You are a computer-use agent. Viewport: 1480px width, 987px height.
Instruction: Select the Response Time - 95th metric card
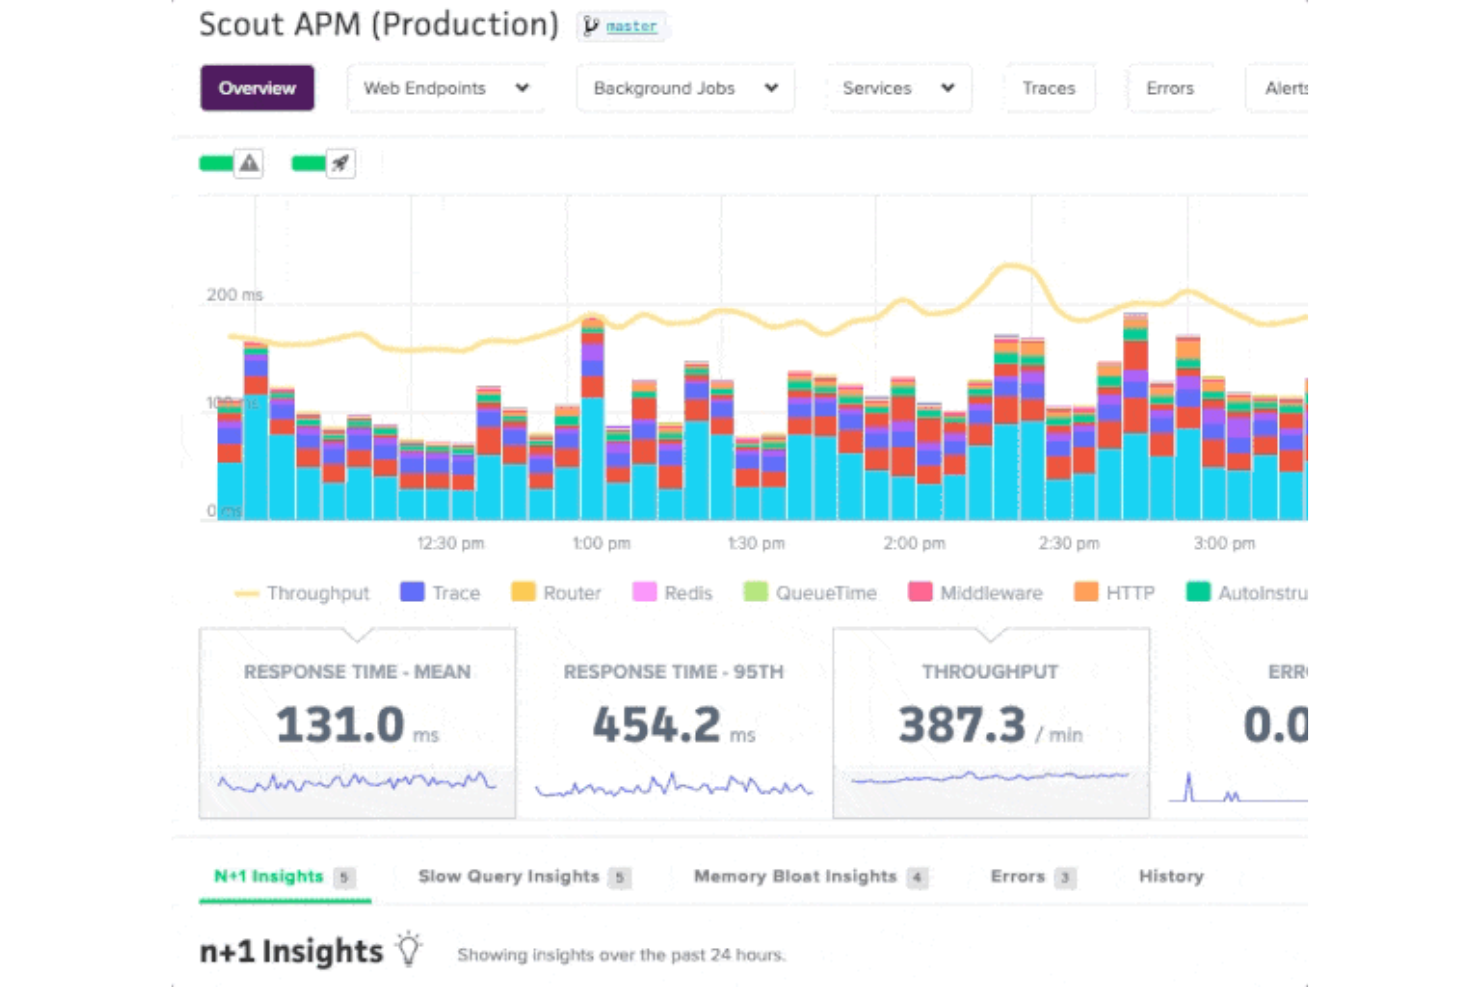click(x=674, y=723)
